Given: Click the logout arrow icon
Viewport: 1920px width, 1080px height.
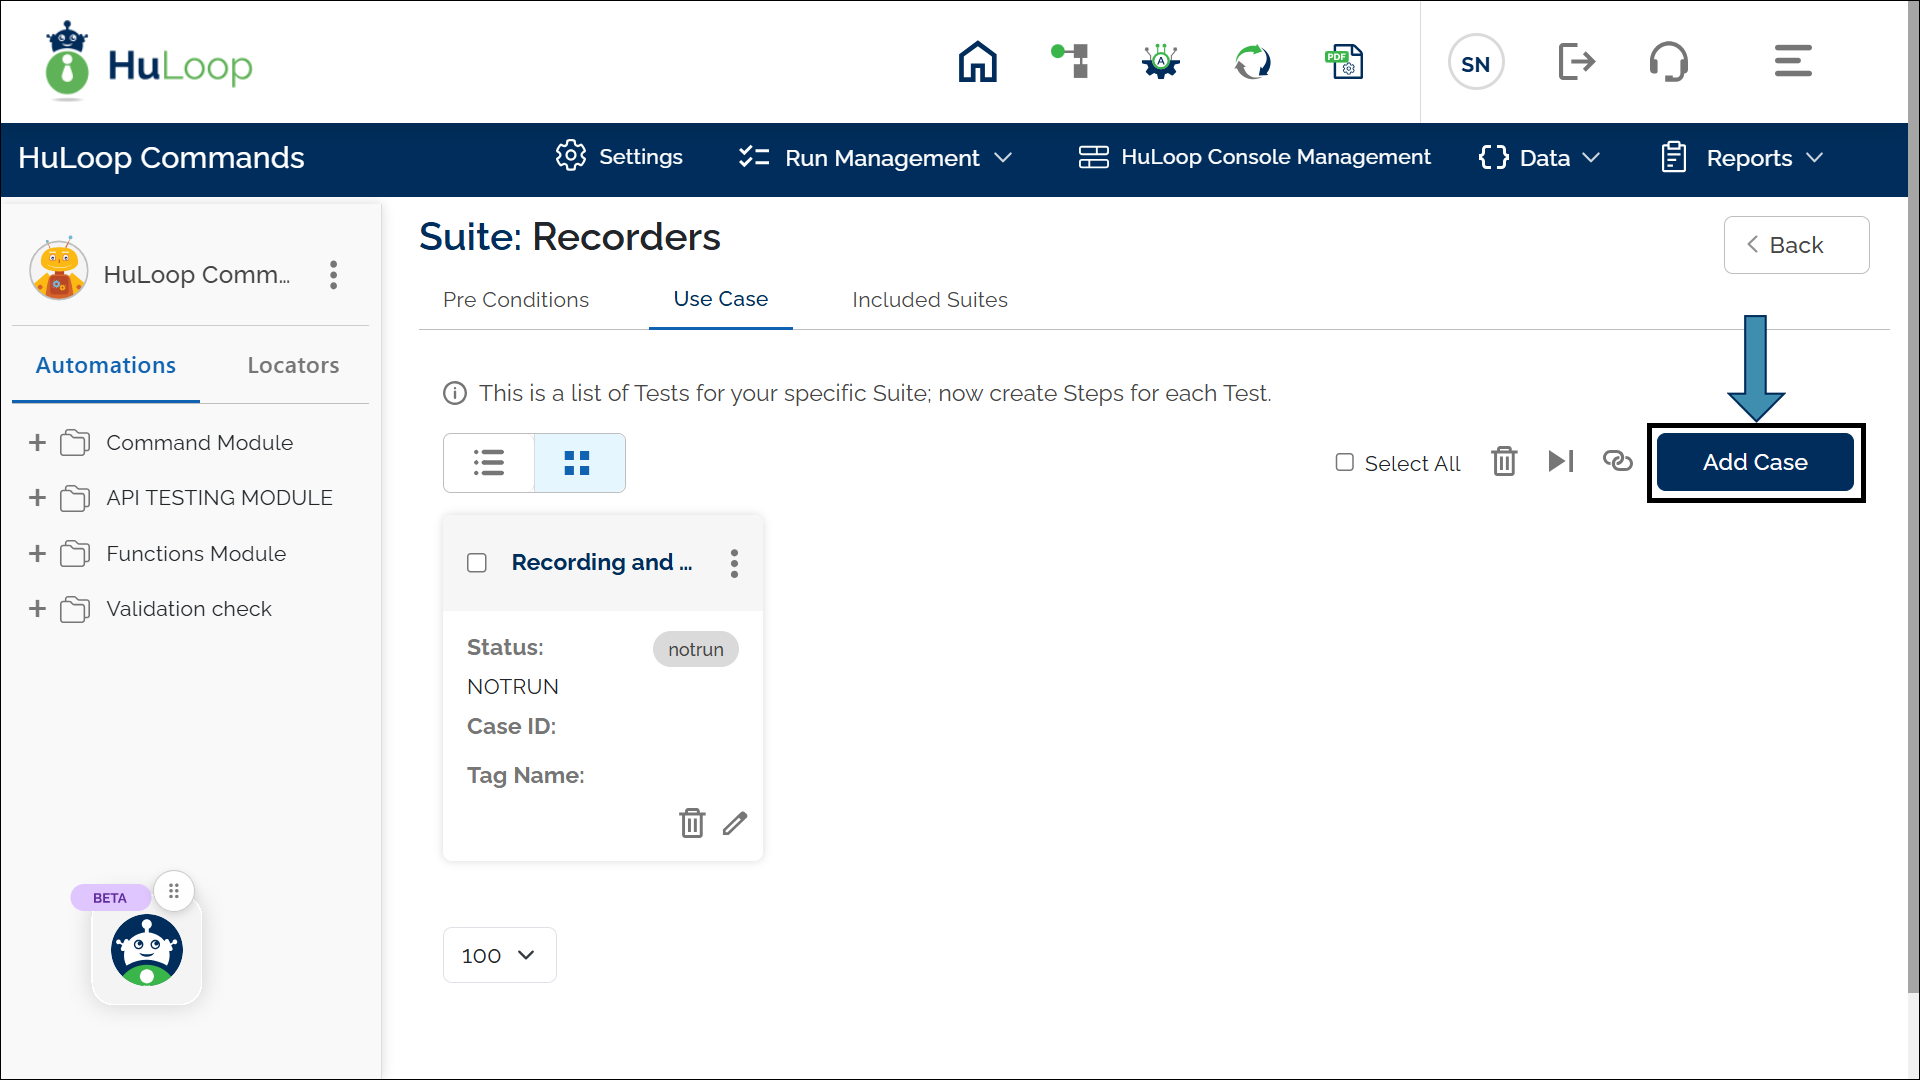Looking at the screenshot, I should point(1576,62).
